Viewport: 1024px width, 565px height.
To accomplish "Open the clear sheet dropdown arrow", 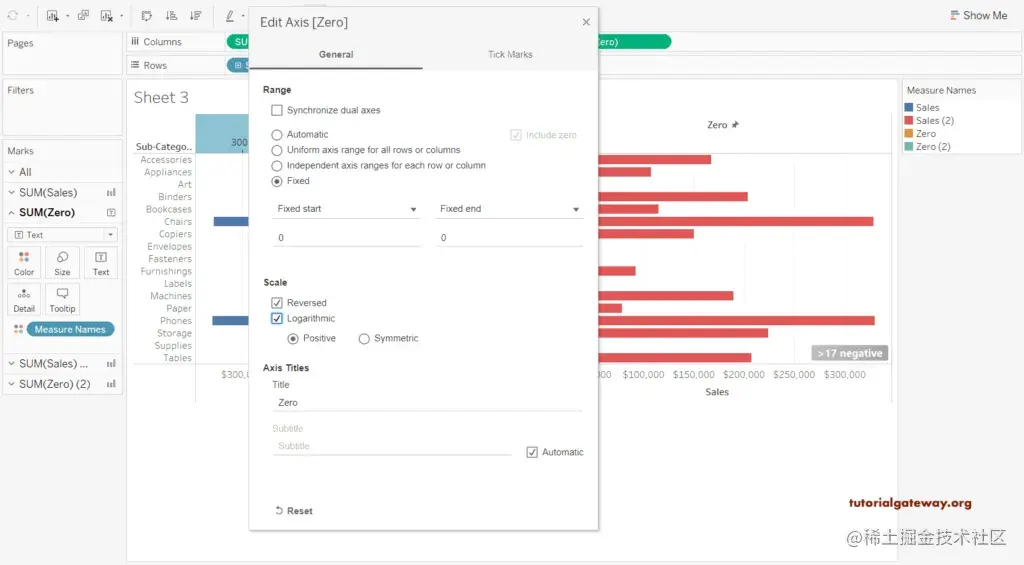I will coord(121,16).
